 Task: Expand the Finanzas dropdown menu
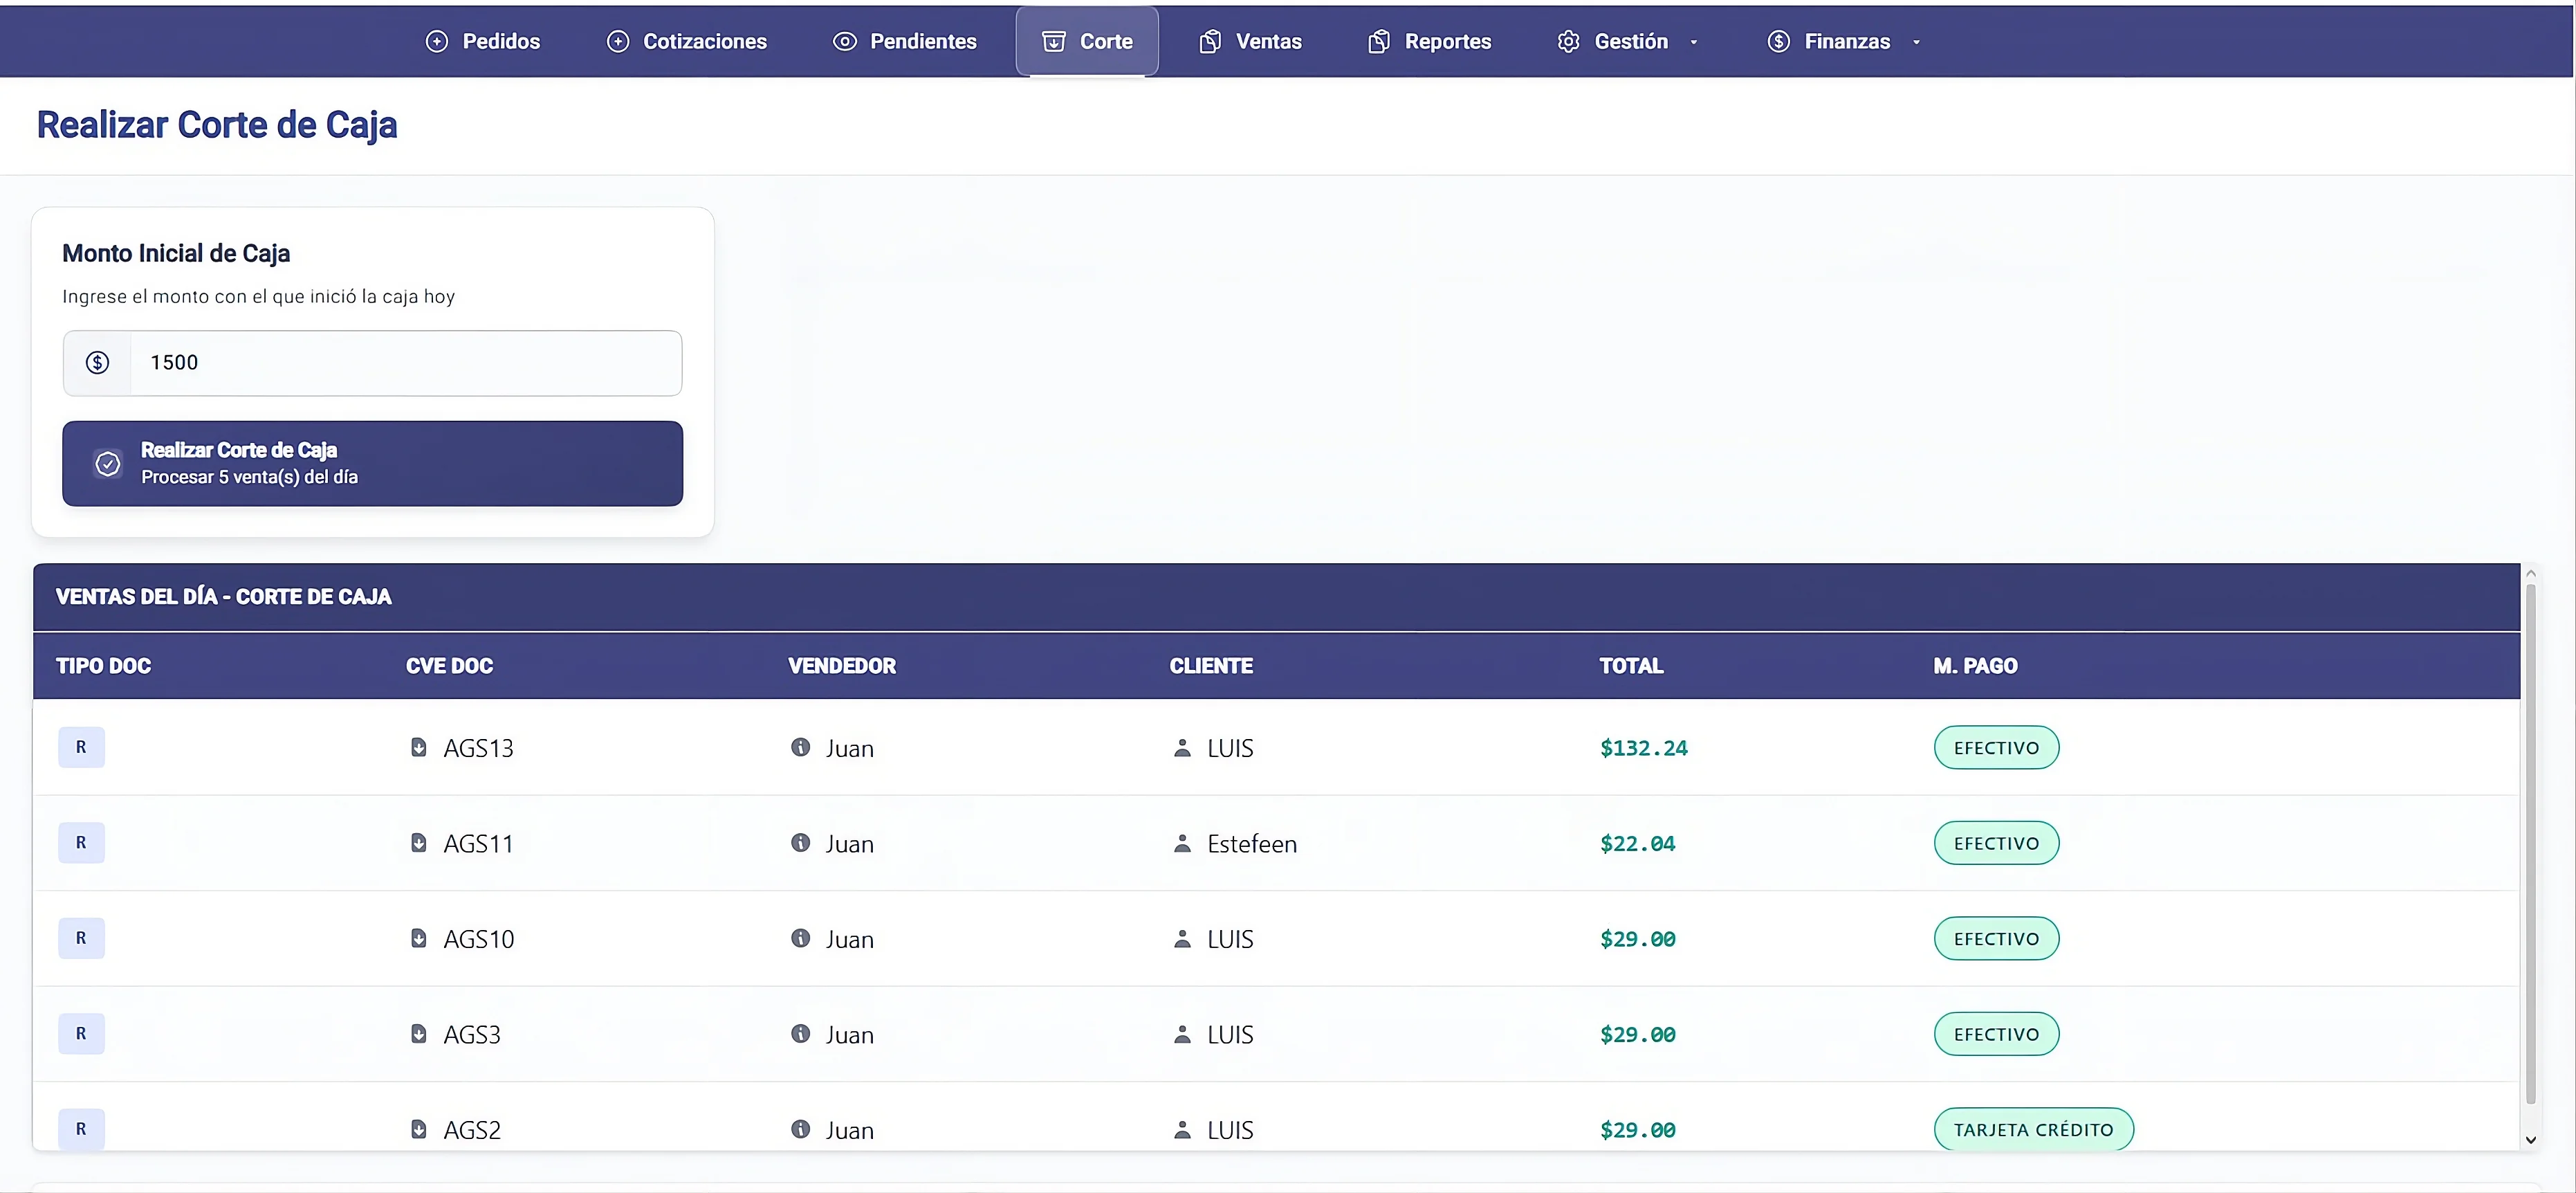point(1844,41)
